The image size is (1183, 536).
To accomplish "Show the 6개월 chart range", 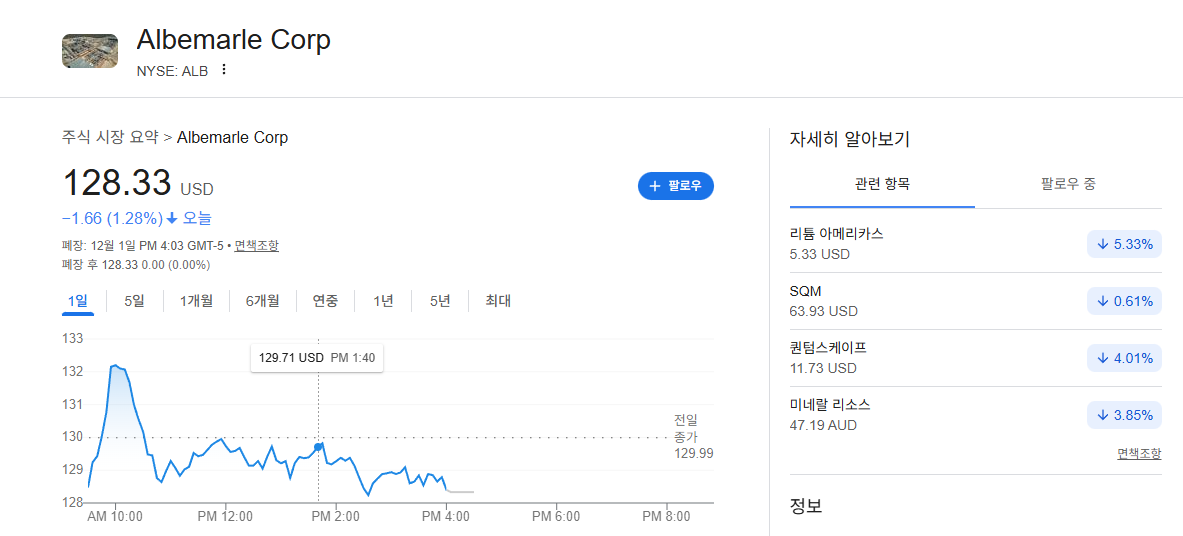I will (263, 301).
